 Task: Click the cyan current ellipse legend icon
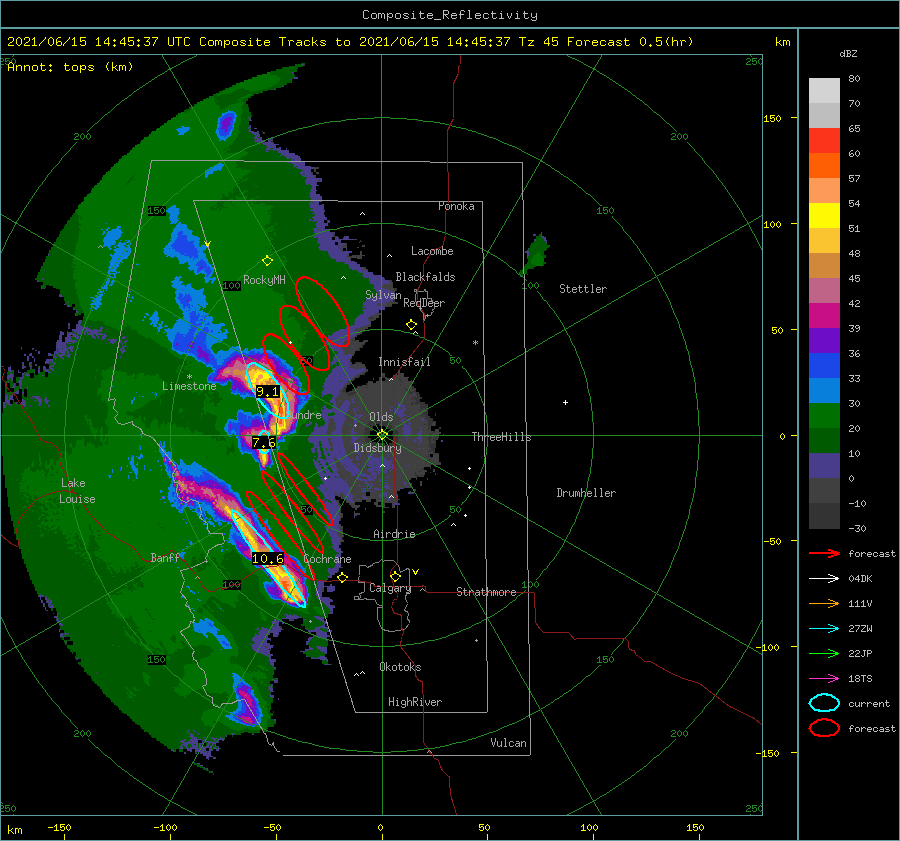[x=824, y=703]
